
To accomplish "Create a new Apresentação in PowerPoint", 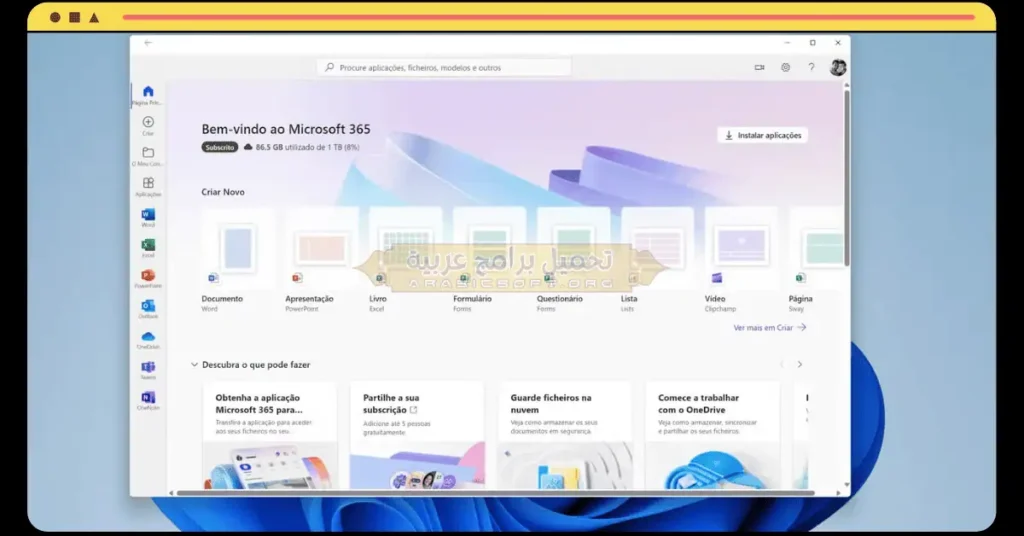I will click(321, 260).
